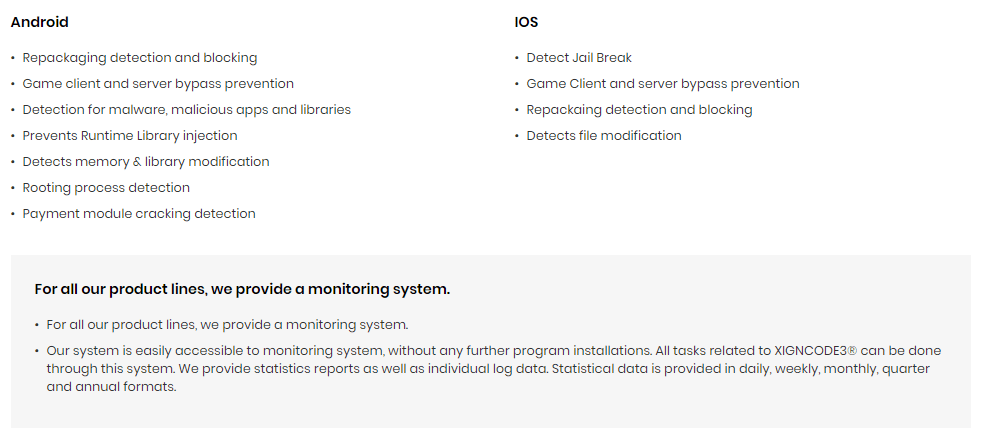This screenshot has height=444, width=985.
Task: Click 'Detect Jail Break' under IOS
Action: (579, 58)
